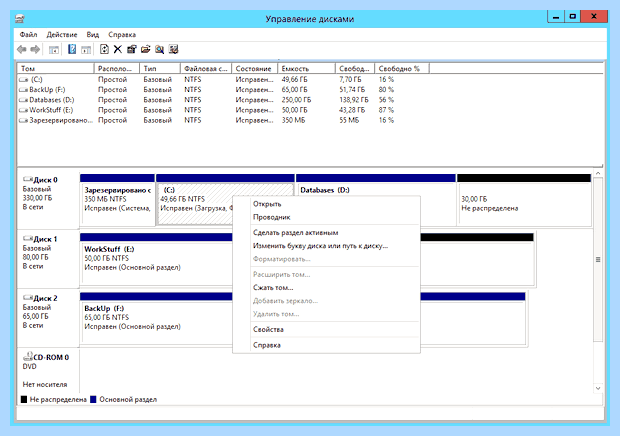Sort by the Свобод... column header

(x=355, y=68)
